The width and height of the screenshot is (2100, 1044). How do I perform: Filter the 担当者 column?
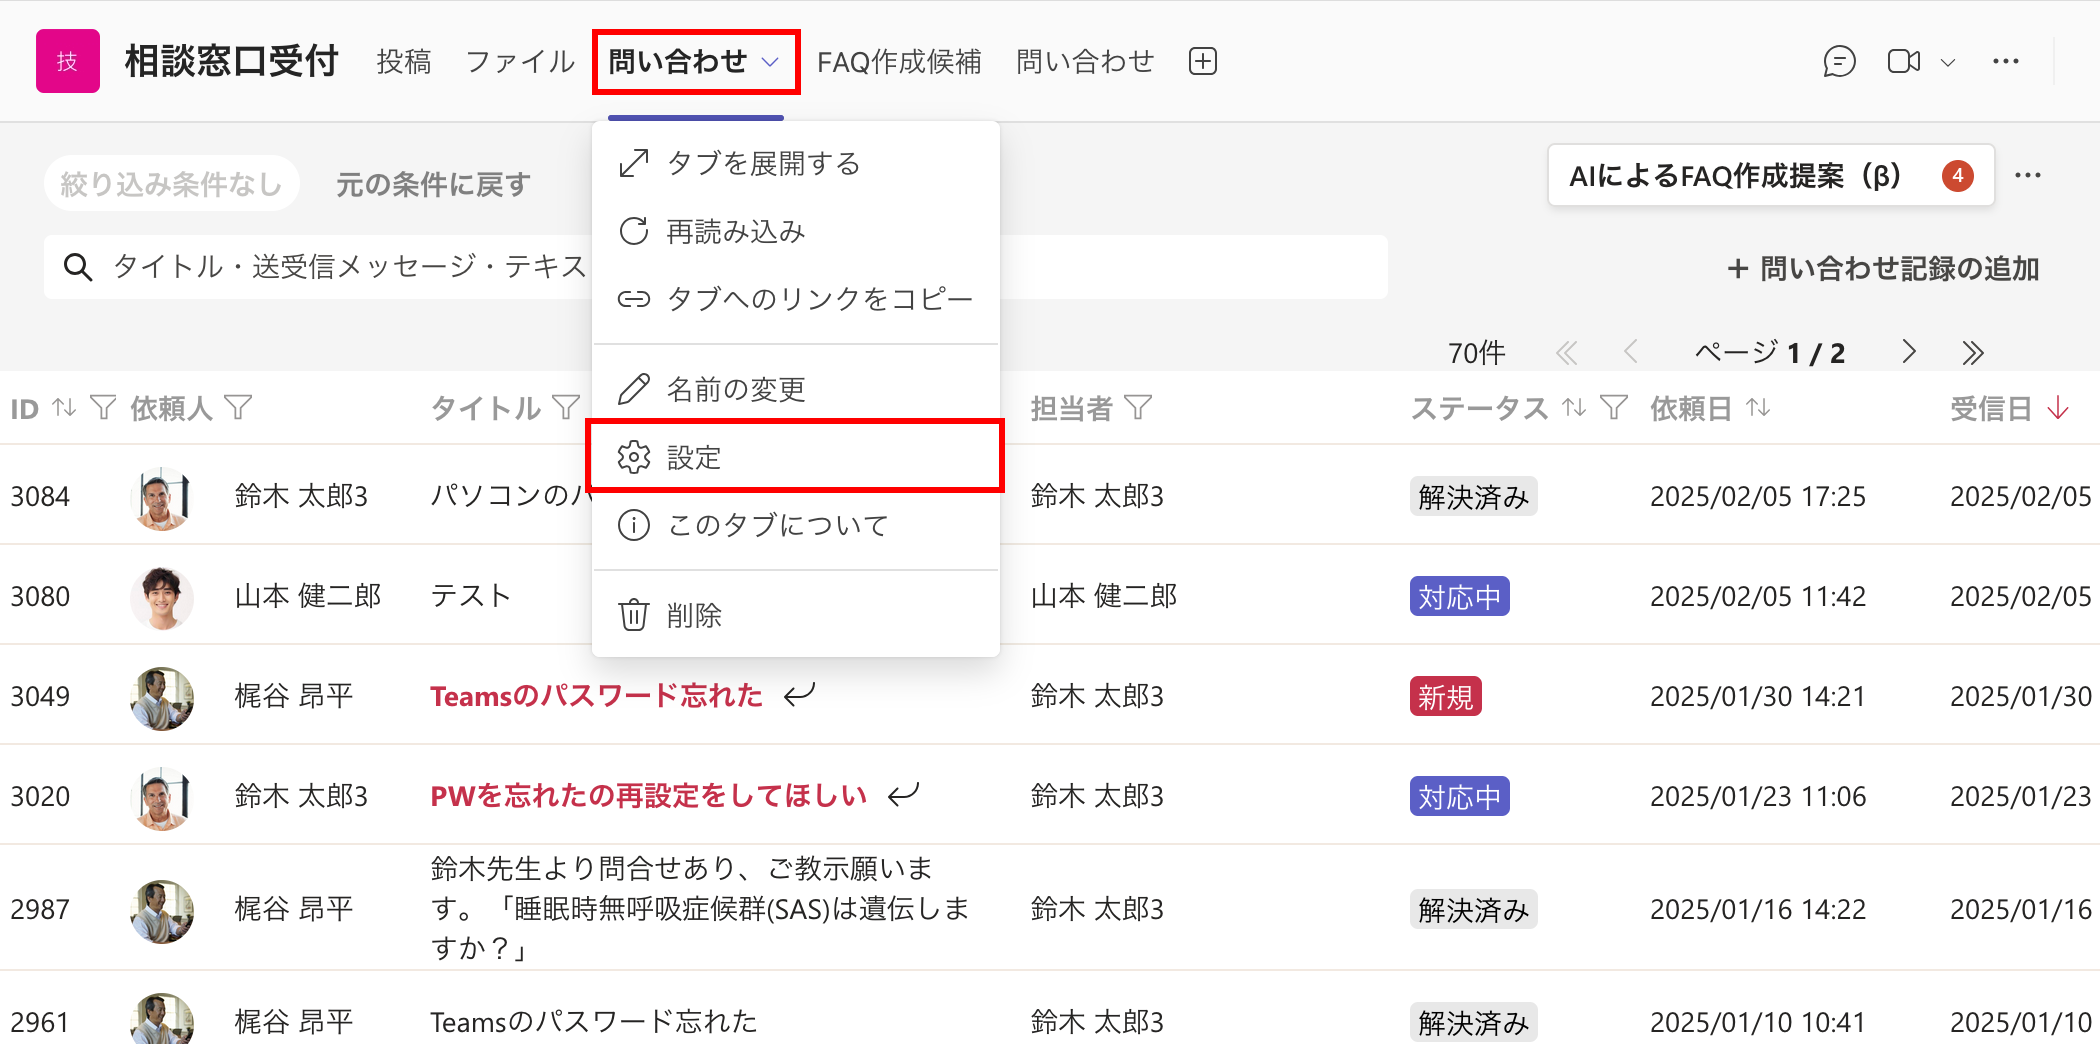1138,407
